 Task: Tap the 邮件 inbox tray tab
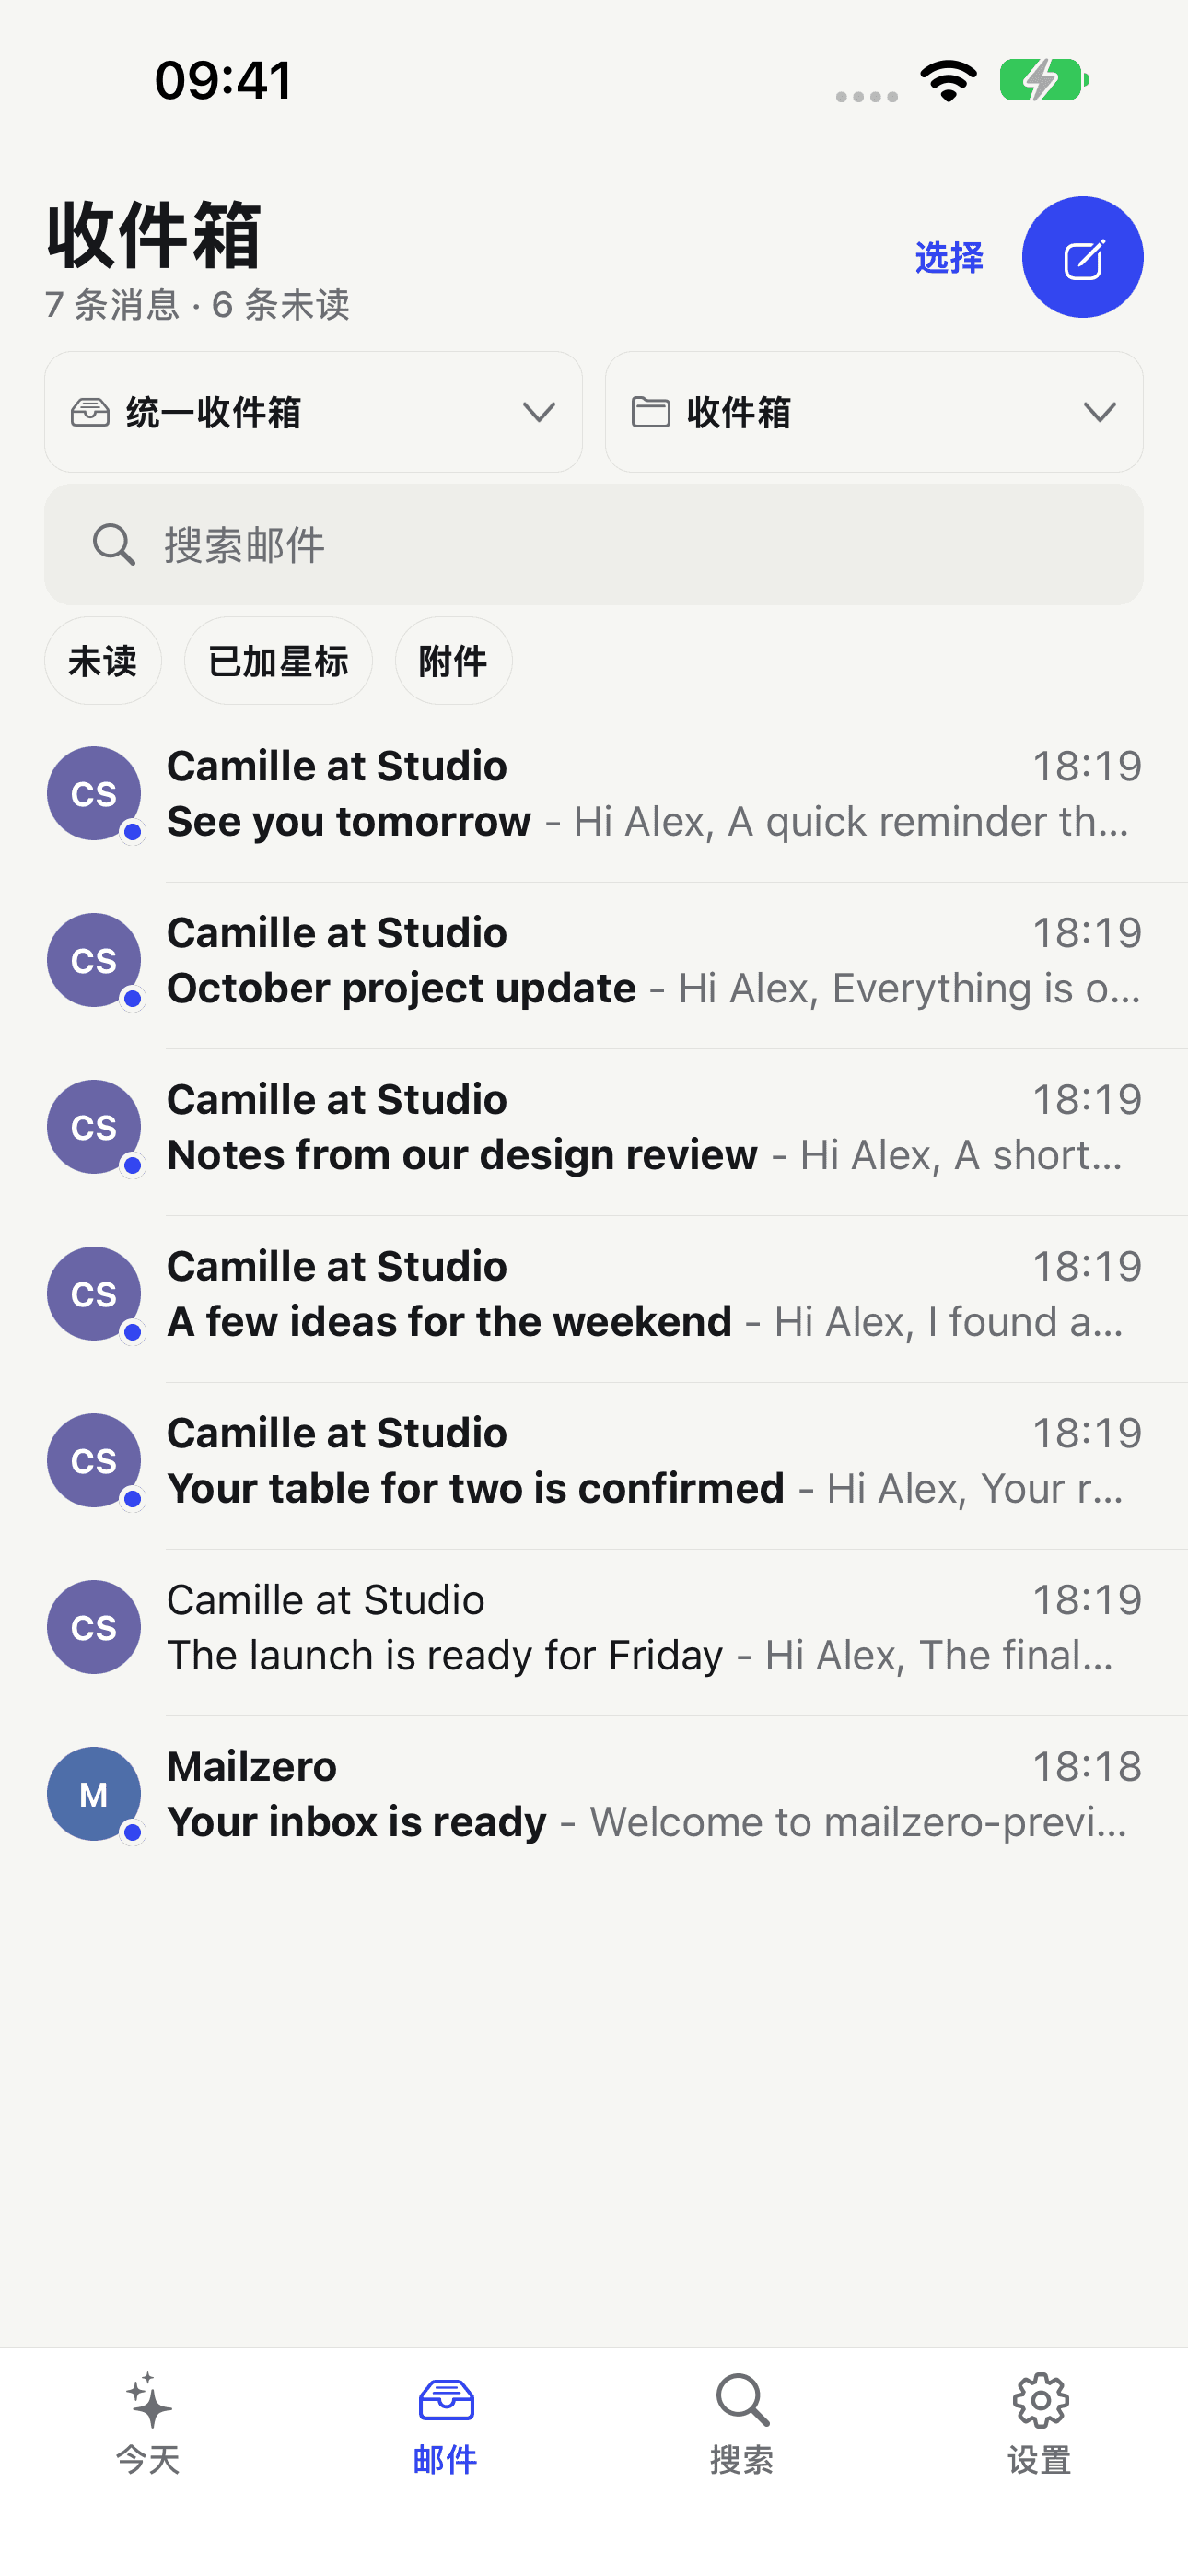445,2424
